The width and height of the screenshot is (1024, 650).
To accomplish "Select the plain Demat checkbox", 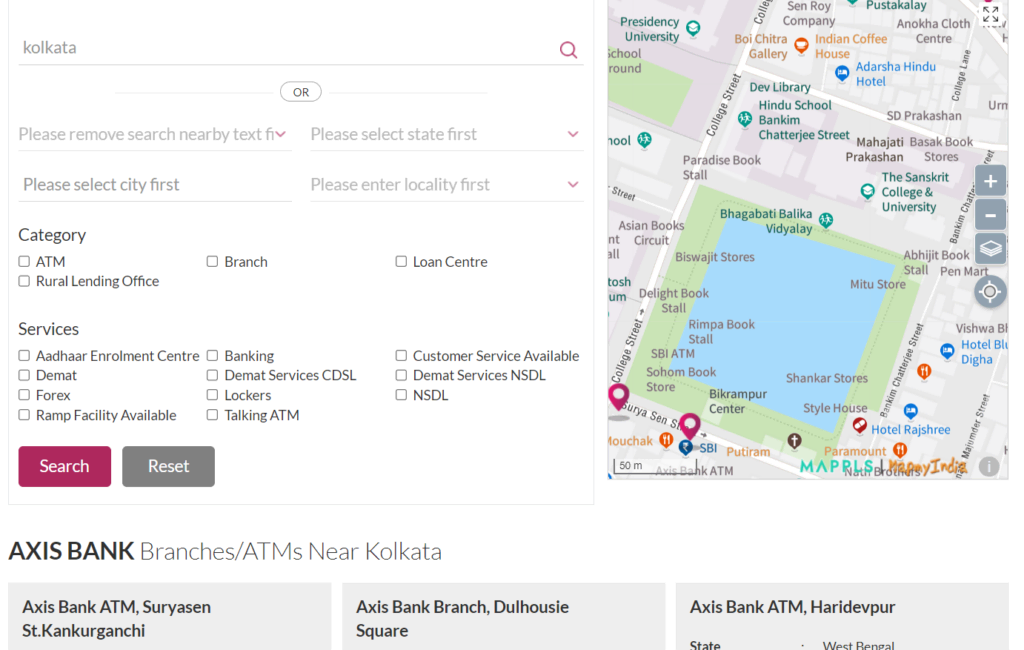I will pyautogui.click(x=24, y=375).
